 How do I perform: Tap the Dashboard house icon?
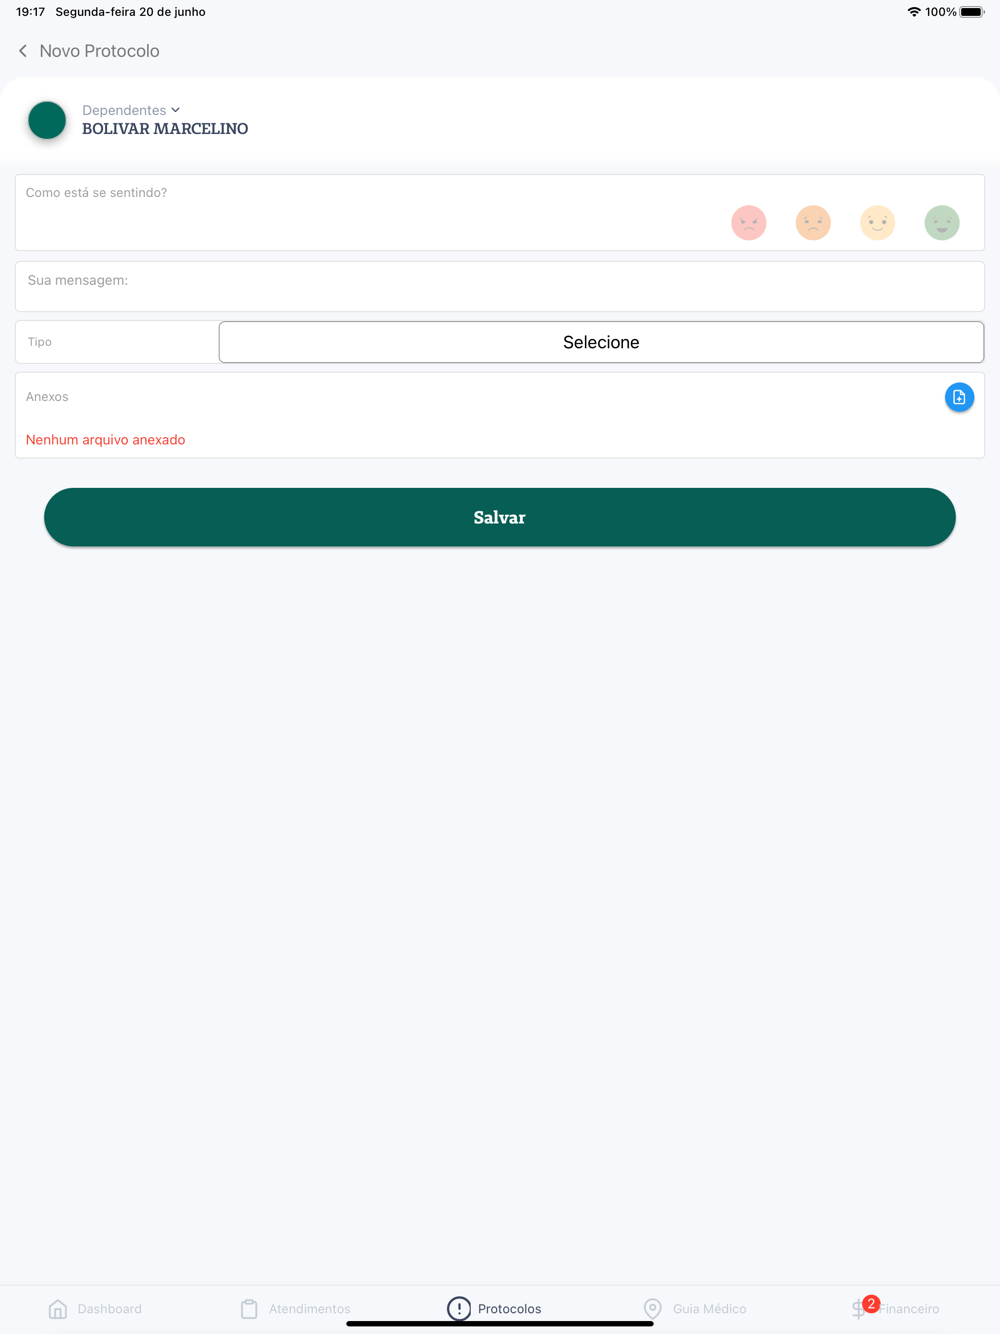(58, 1308)
